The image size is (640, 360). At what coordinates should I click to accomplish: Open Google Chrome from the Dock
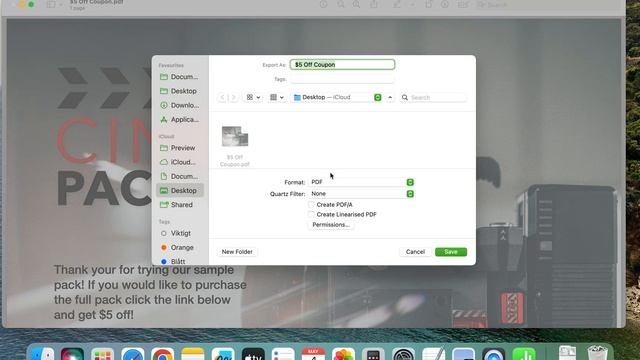pos(162,354)
